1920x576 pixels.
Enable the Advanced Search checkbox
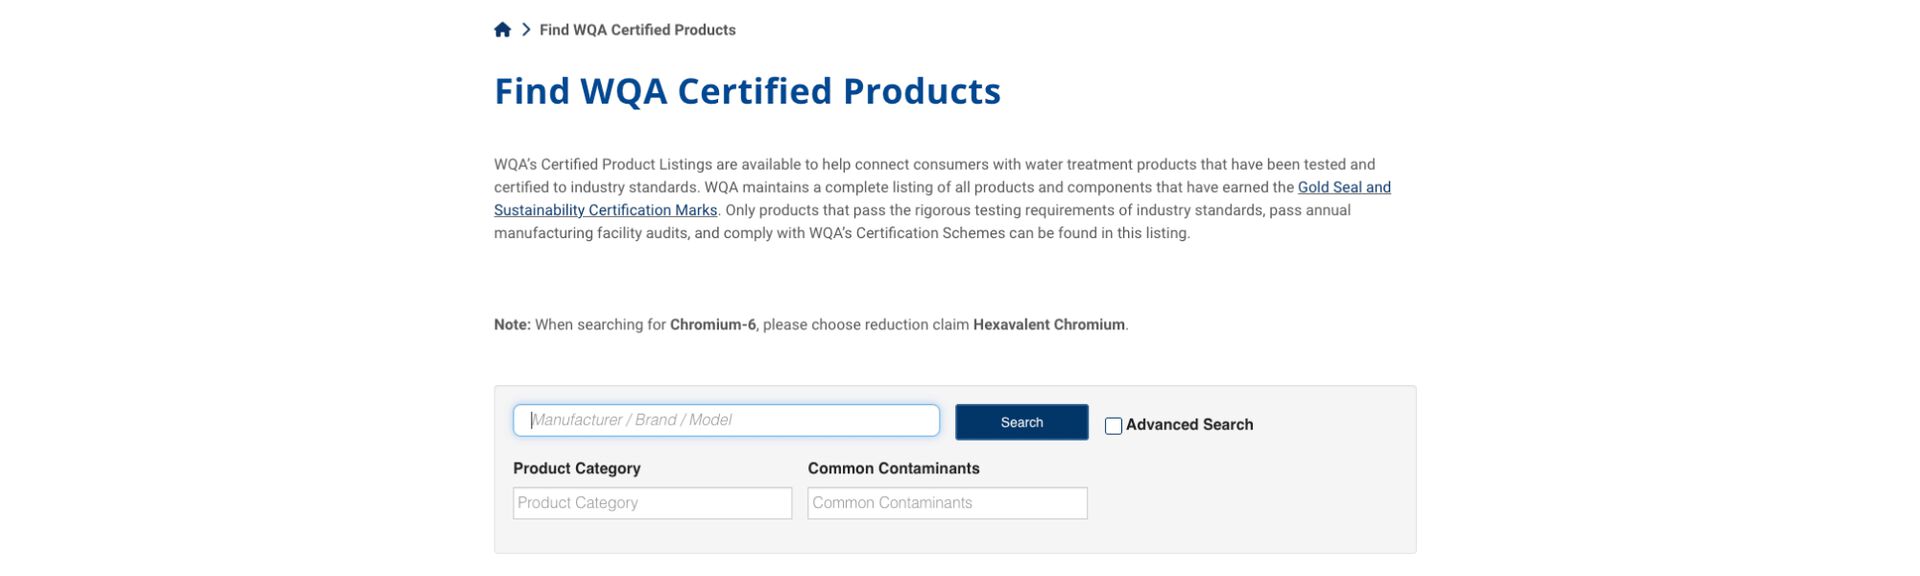(1113, 426)
